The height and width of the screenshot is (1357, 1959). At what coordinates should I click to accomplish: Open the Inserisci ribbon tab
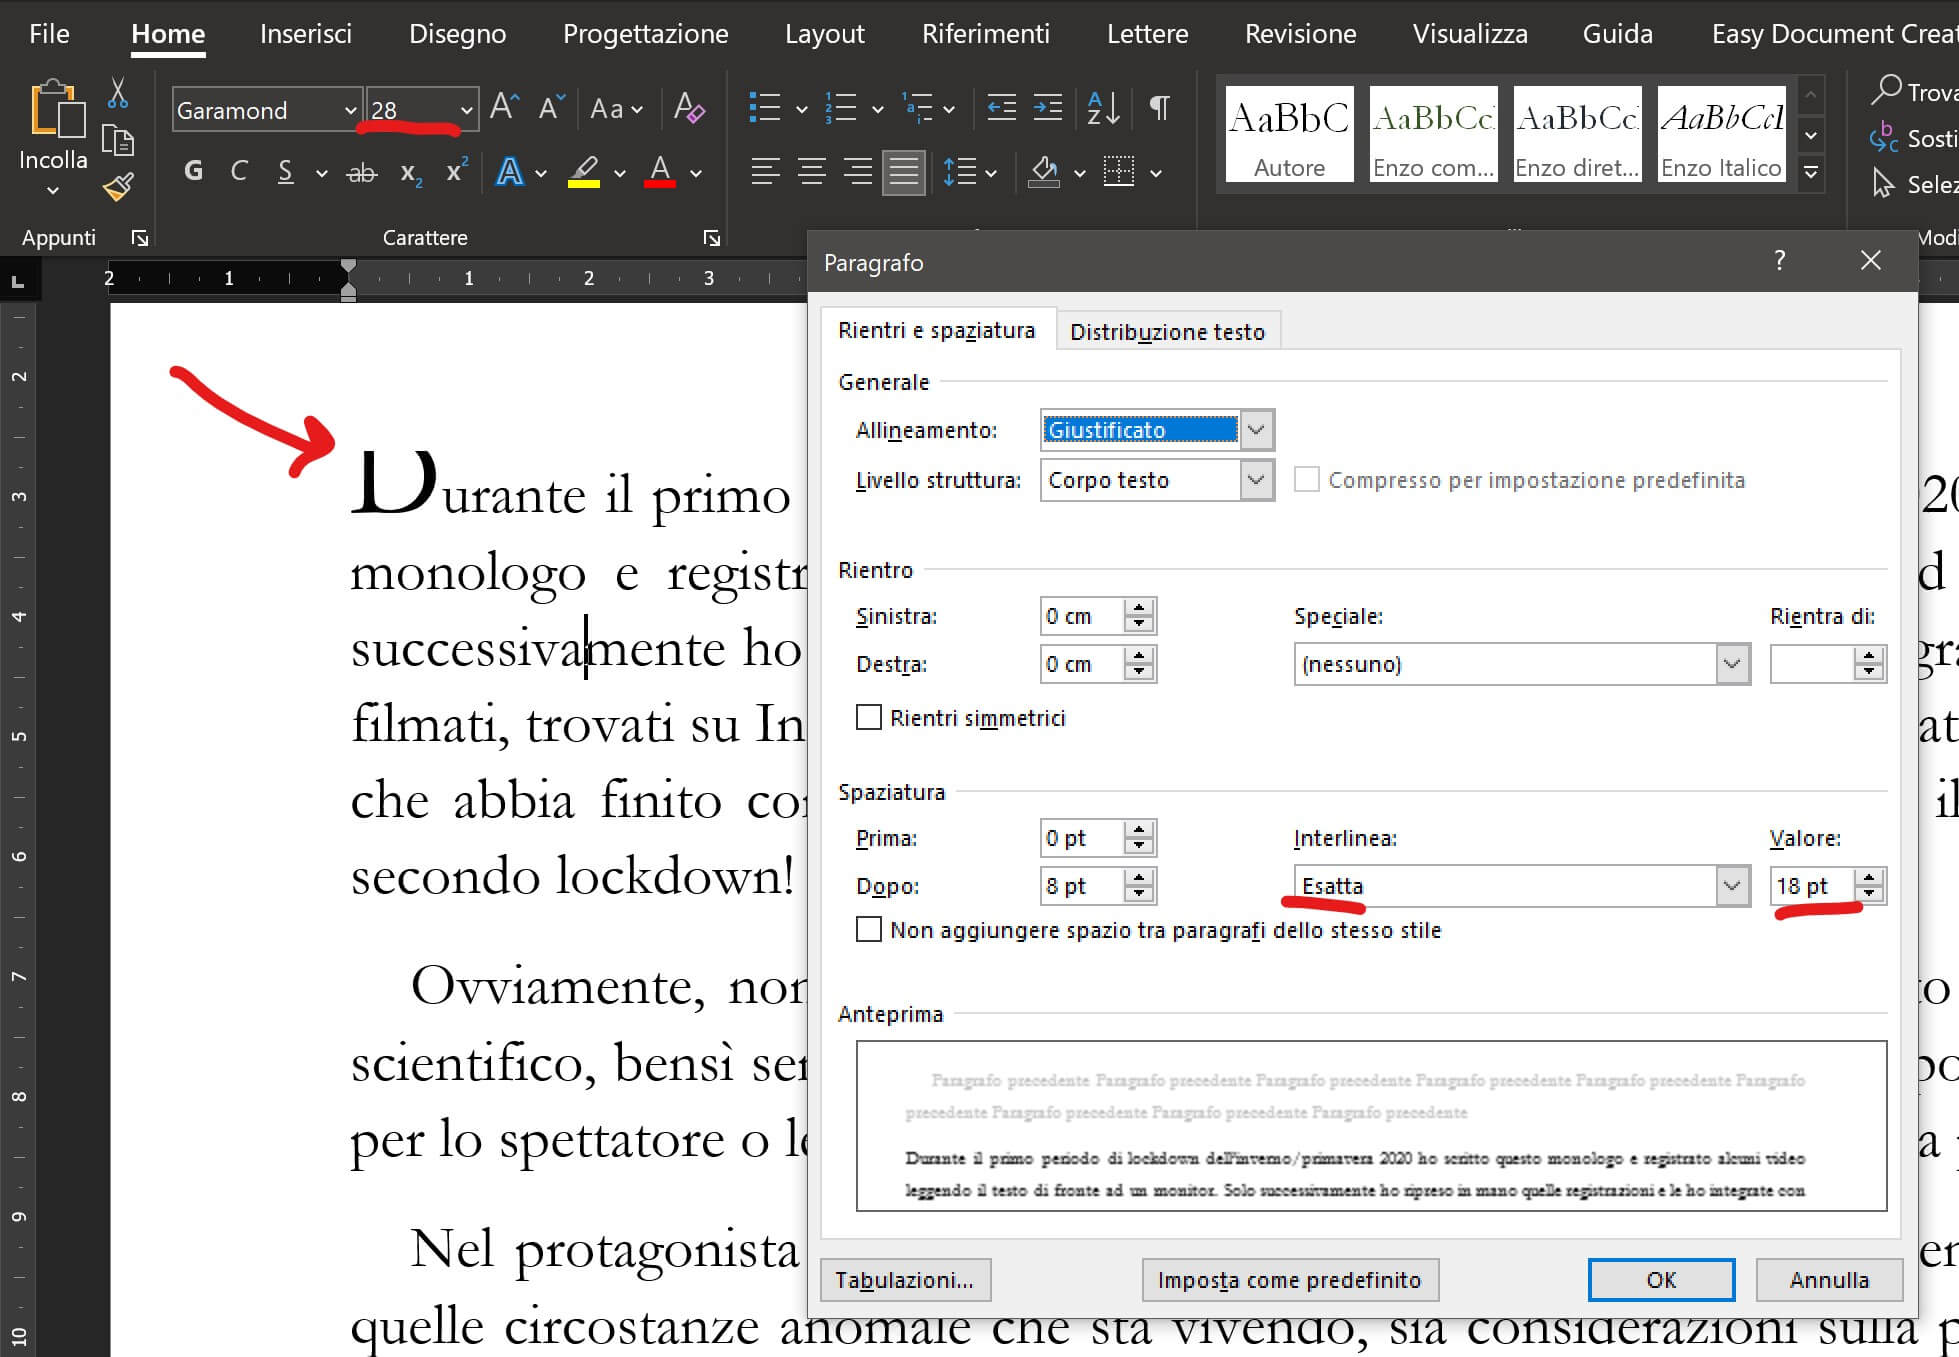point(306,34)
